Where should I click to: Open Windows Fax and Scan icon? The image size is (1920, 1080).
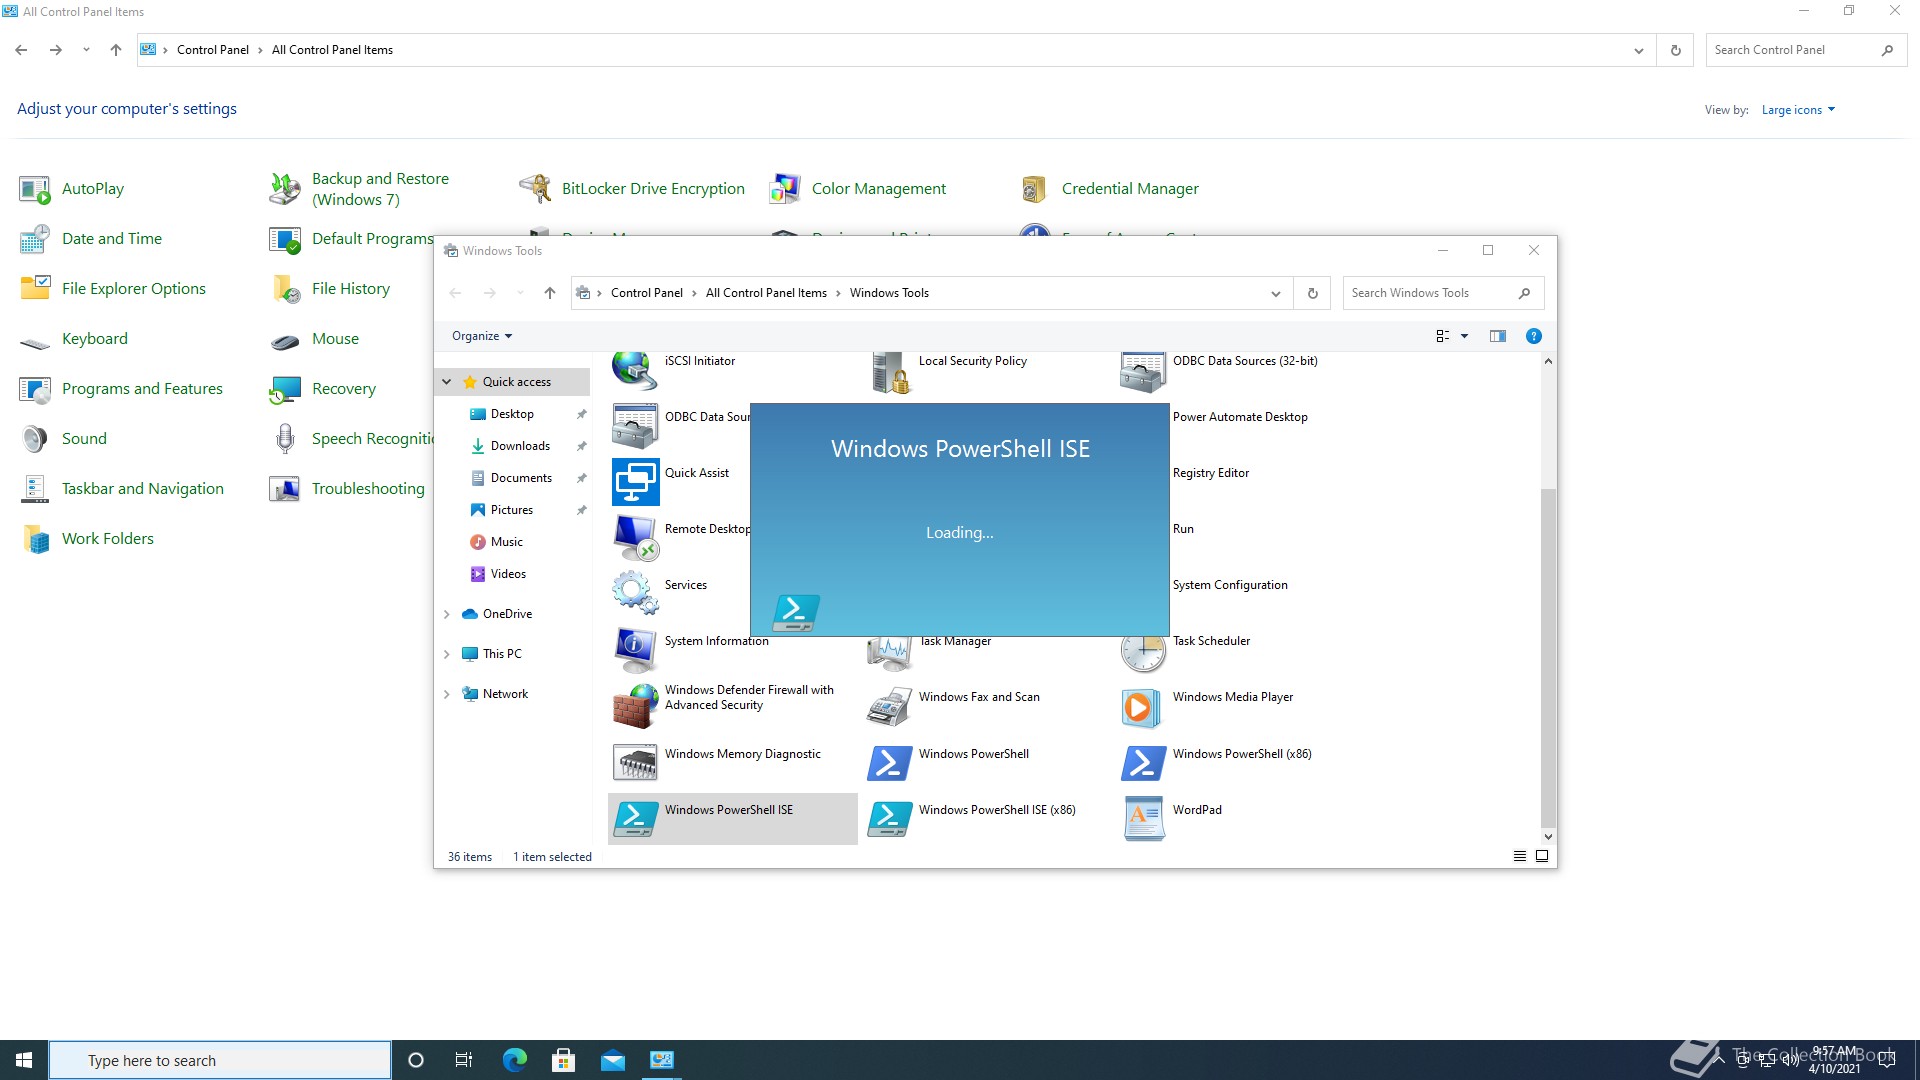pos(889,706)
